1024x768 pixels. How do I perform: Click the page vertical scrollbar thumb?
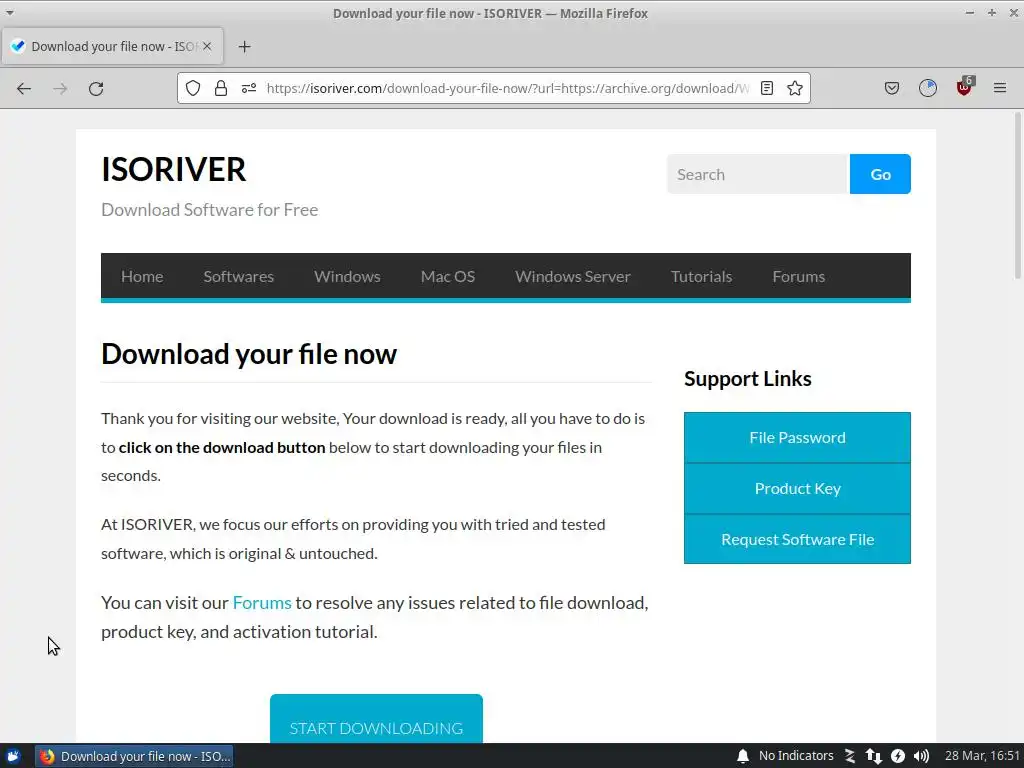coord(1017,196)
